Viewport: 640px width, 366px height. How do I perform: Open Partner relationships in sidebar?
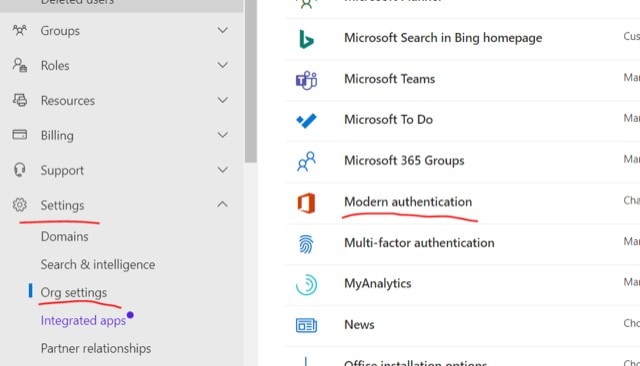(96, 348)
